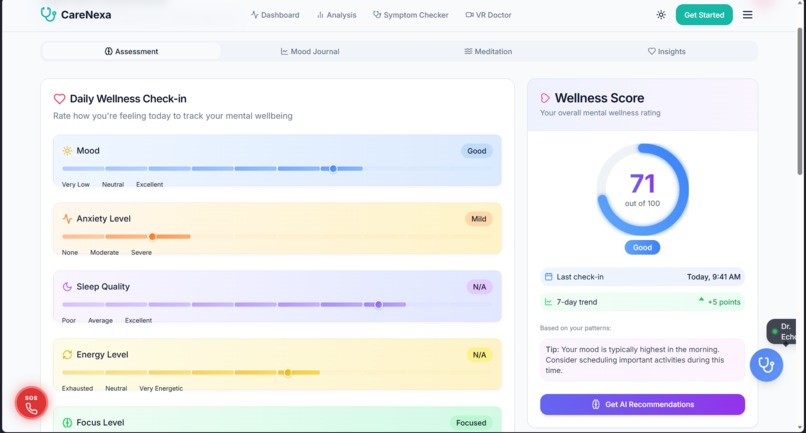Click the moon icon next to Sleep Quality
806x433 pixels.
pos(67,286)
